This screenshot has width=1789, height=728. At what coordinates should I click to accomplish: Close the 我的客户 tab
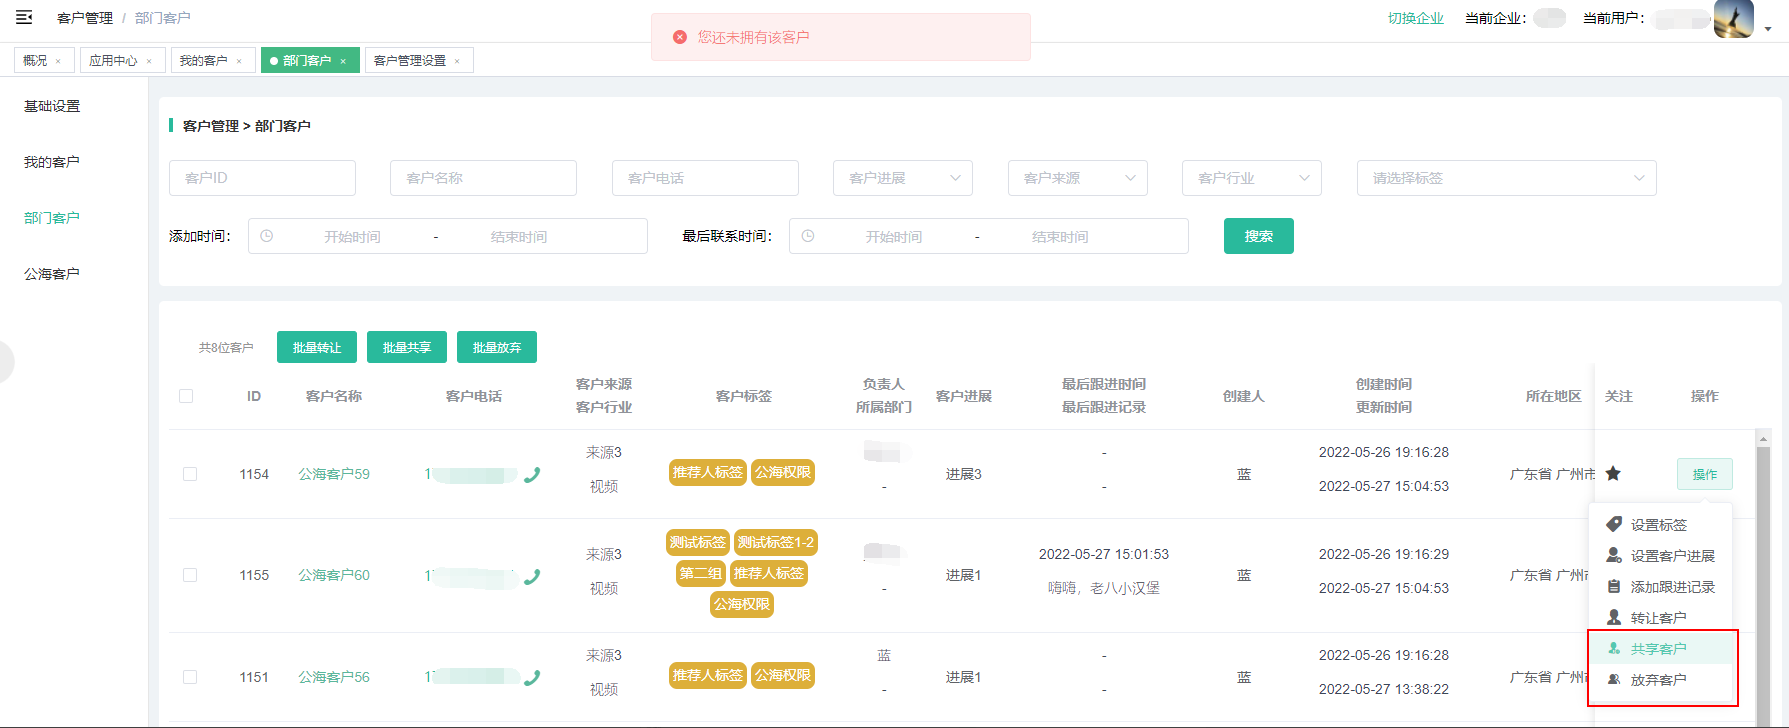click(x=240, y=61)
